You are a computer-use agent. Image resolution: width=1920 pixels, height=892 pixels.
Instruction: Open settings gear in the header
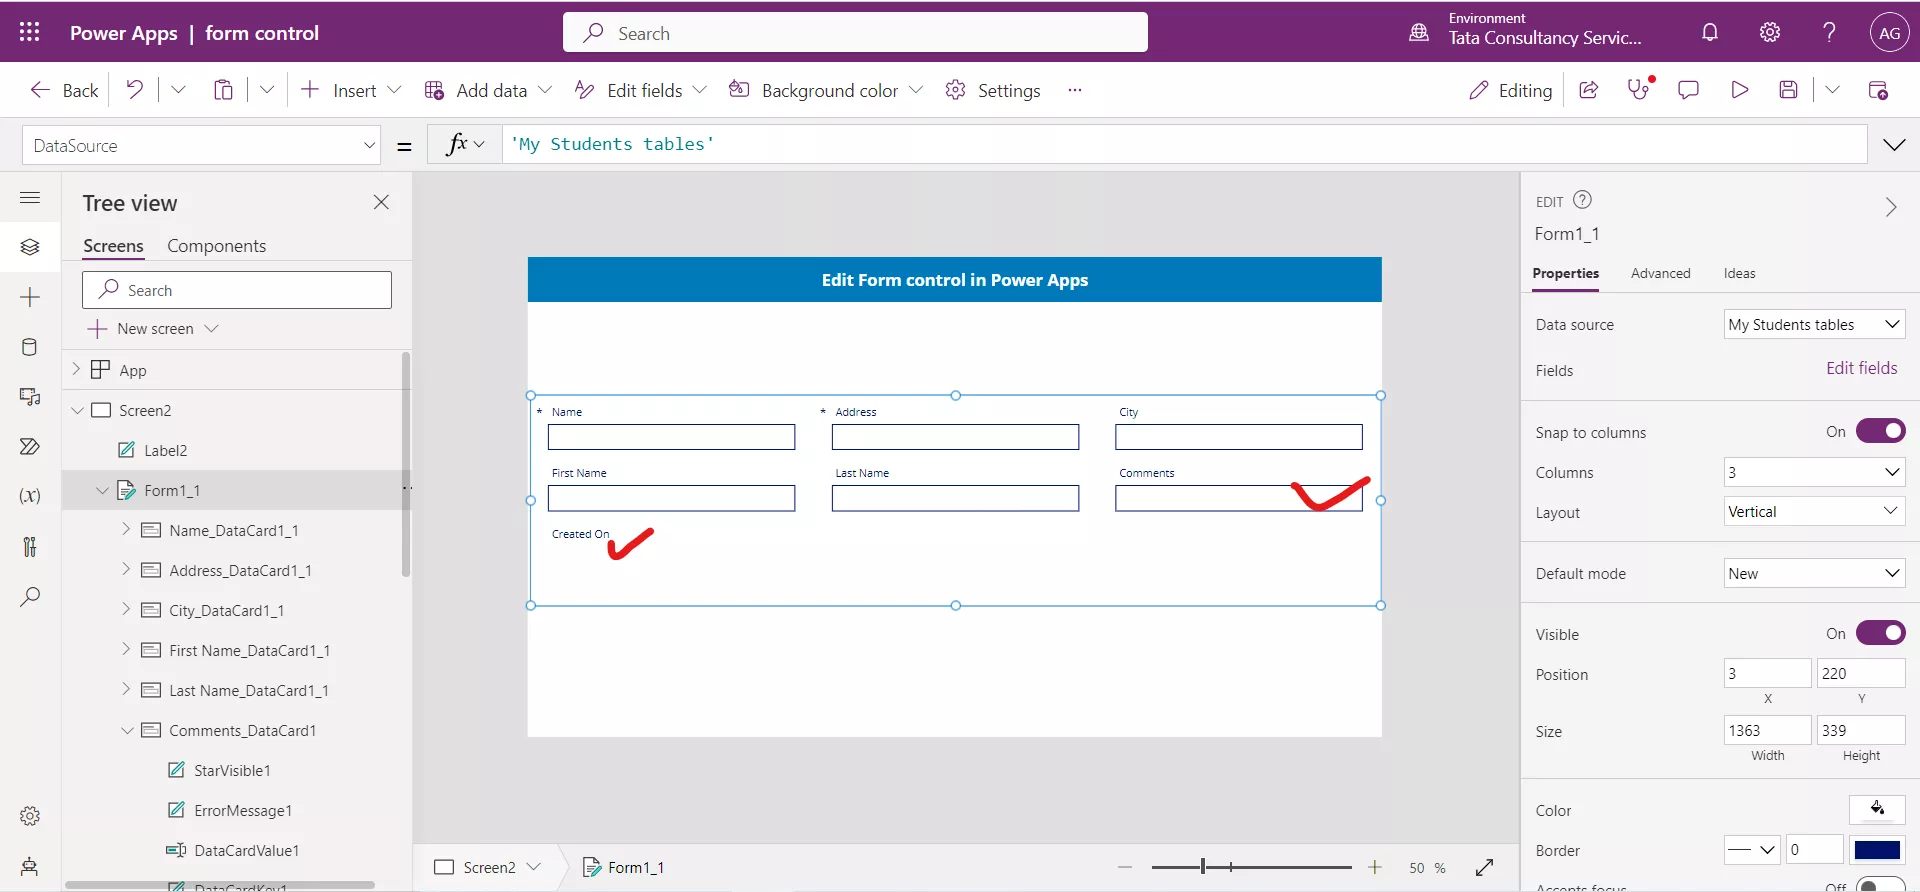[x=1770, y=32]
